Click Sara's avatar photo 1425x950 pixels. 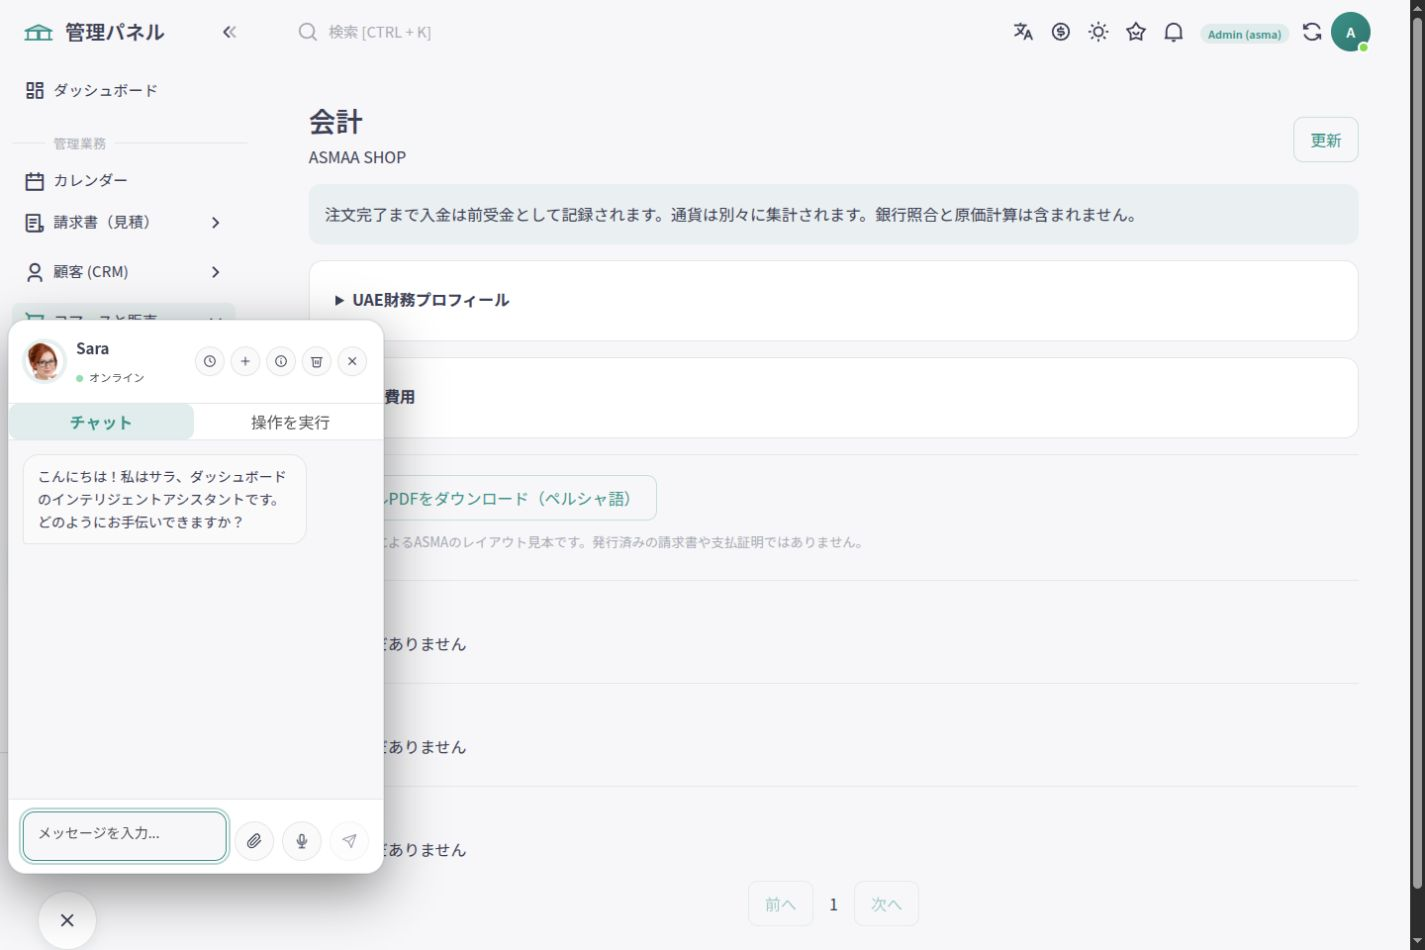(x=44, y=361)
